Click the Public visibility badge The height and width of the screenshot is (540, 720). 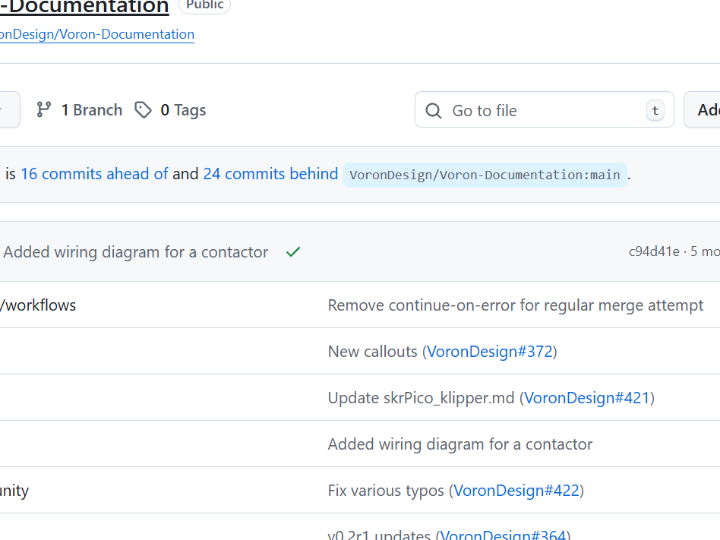point(204,5)
